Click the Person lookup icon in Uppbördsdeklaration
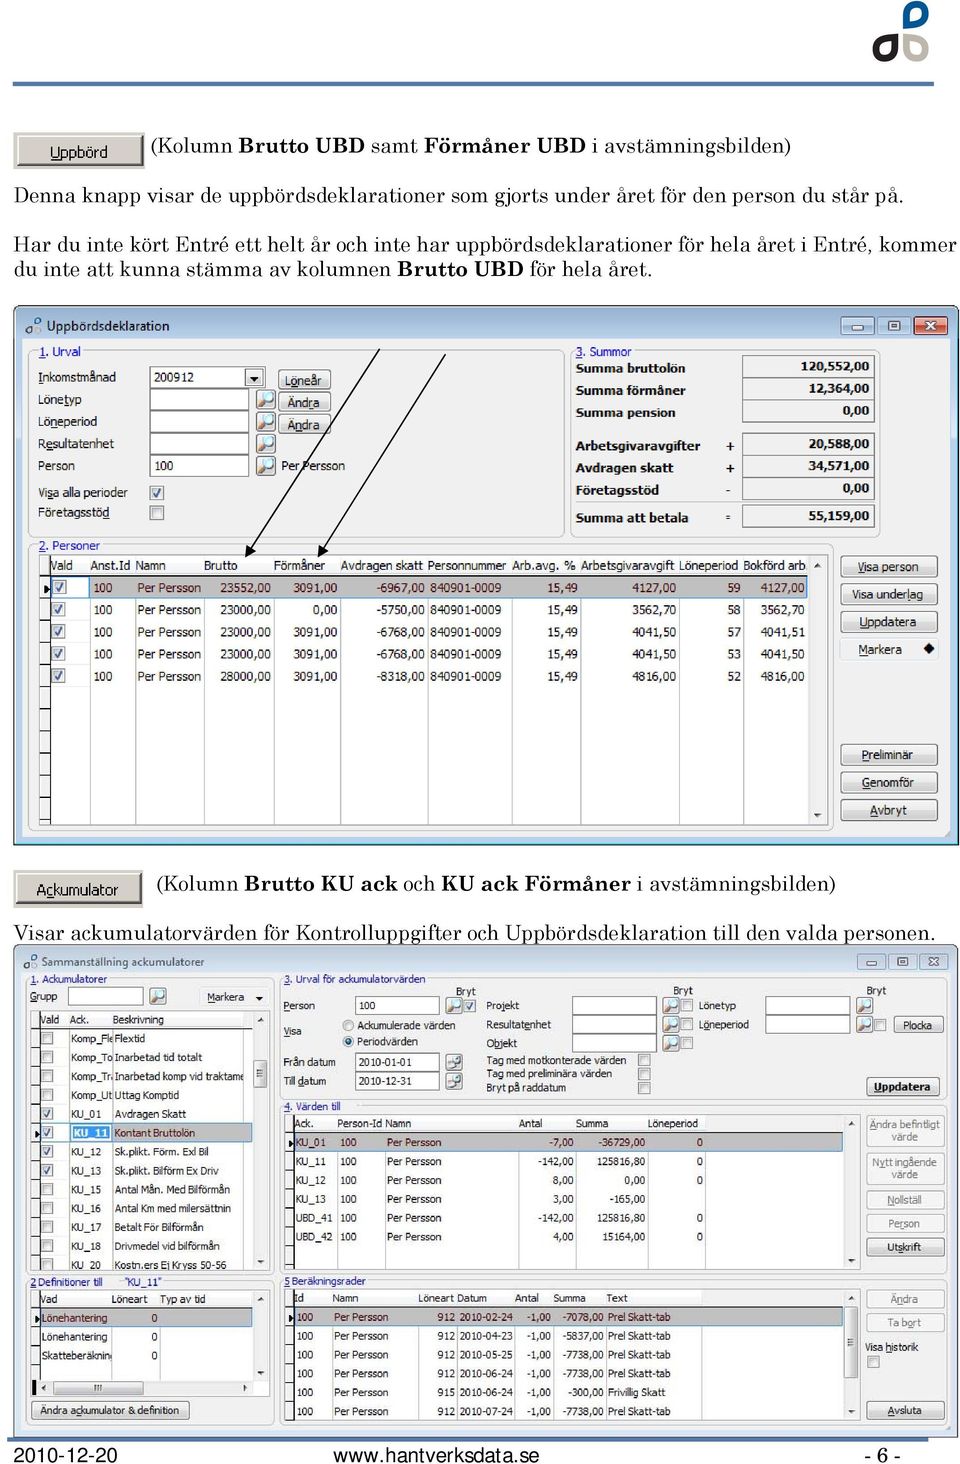Screen dimensions: 960x1464 pyautogui.click(x=265, y=465)
